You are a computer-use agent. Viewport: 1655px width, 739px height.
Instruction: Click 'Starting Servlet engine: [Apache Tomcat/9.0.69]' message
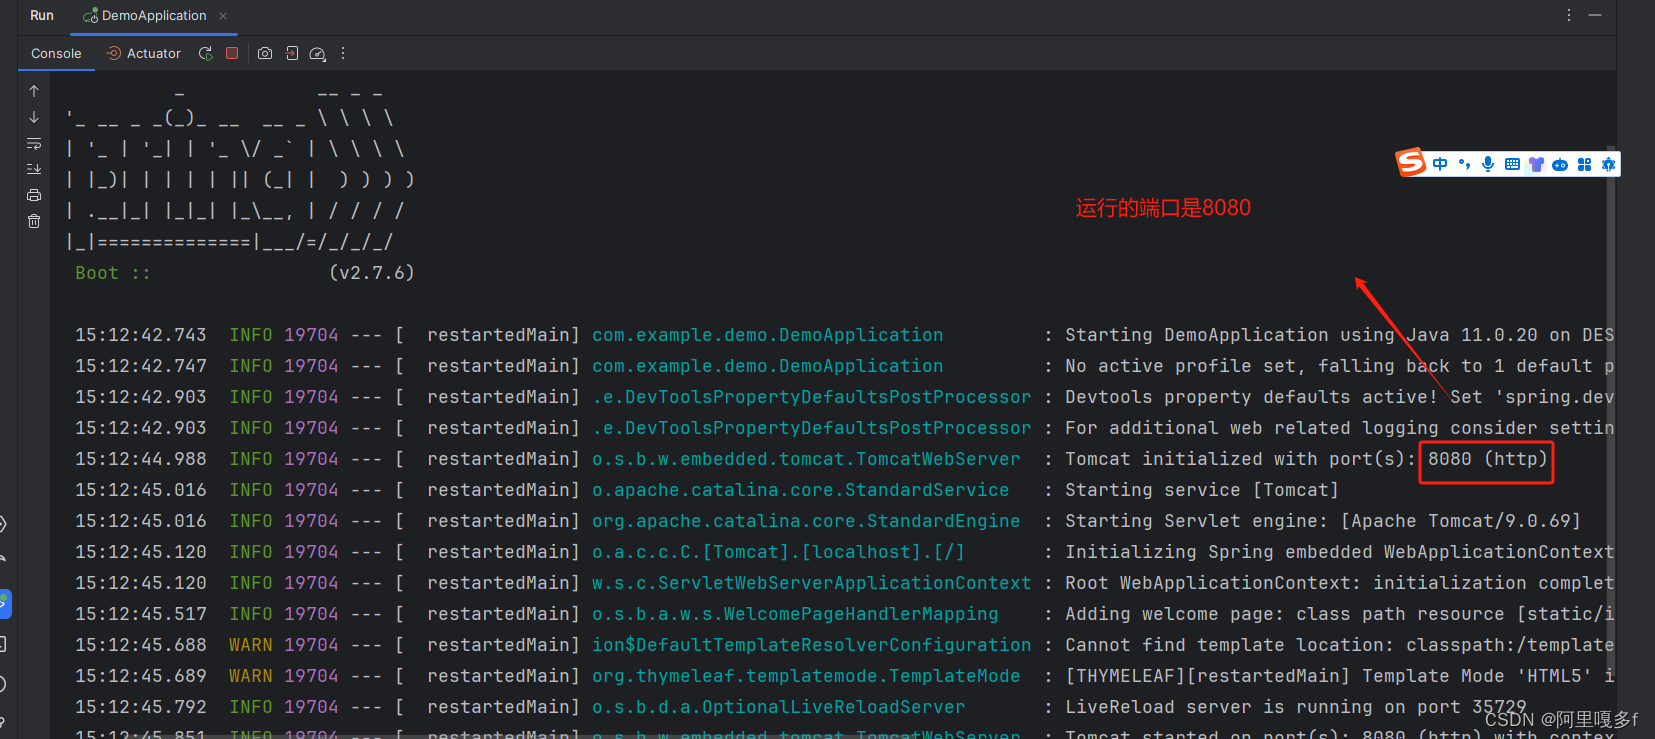[1322, 521]
